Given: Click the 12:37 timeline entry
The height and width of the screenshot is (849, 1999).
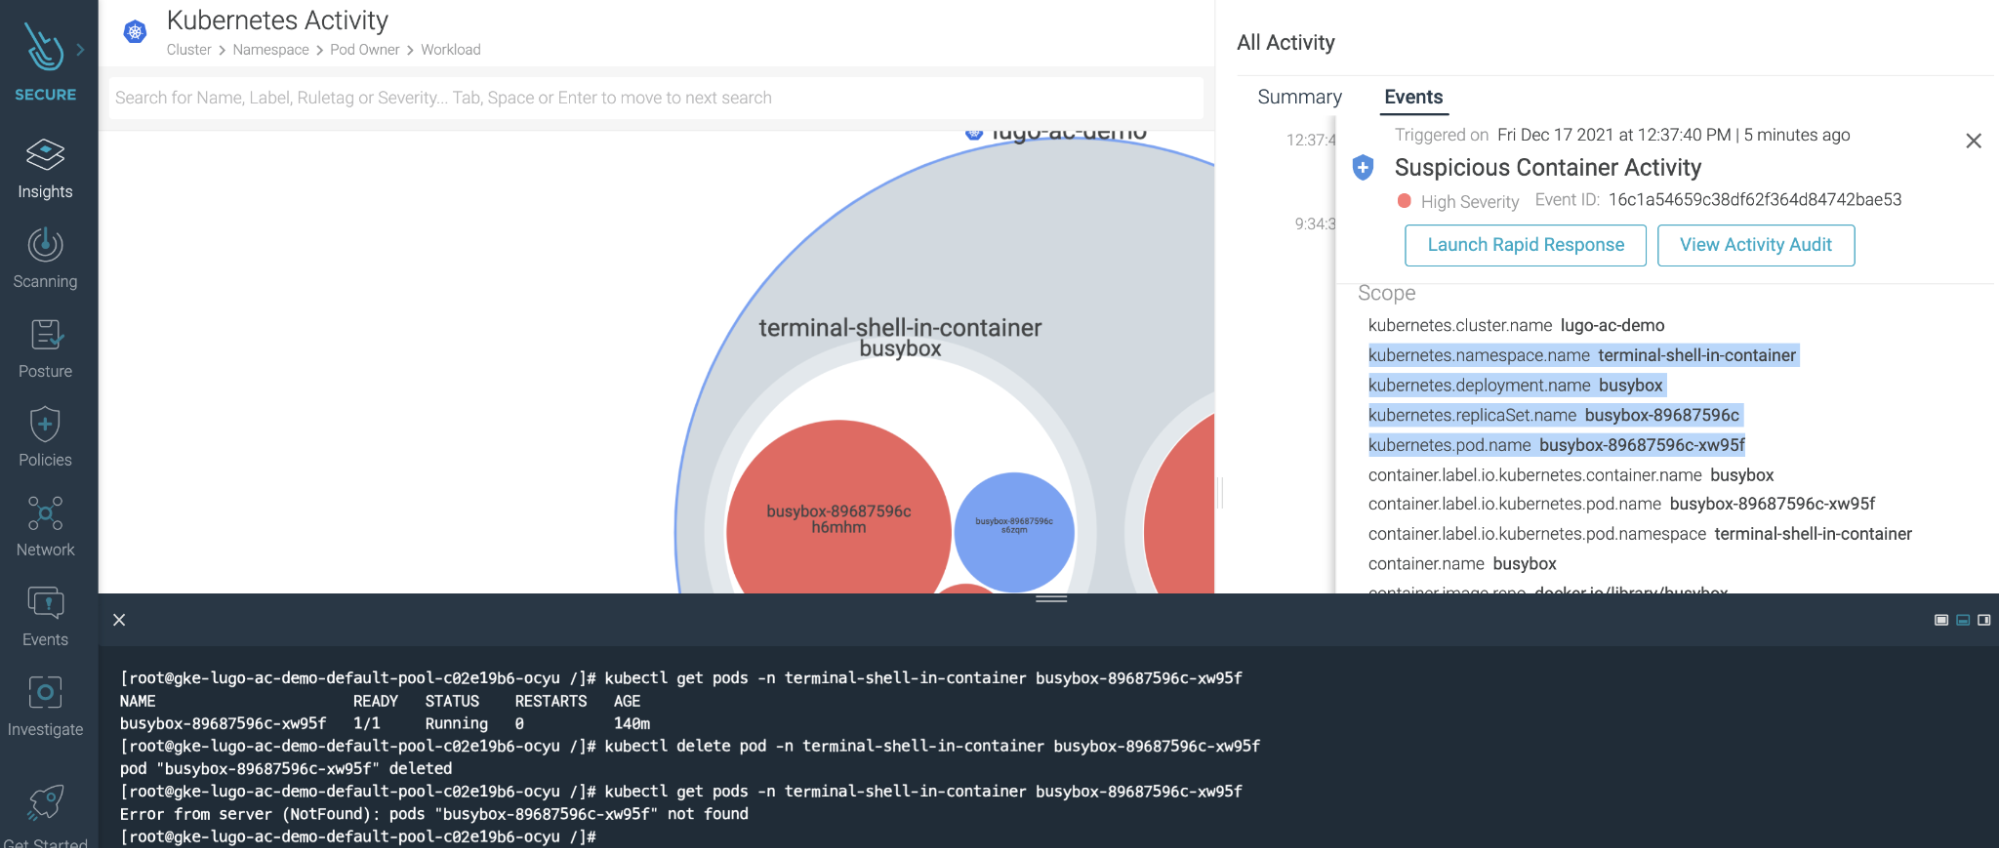Looking at the screenshot, I should tap(1311, 140).
